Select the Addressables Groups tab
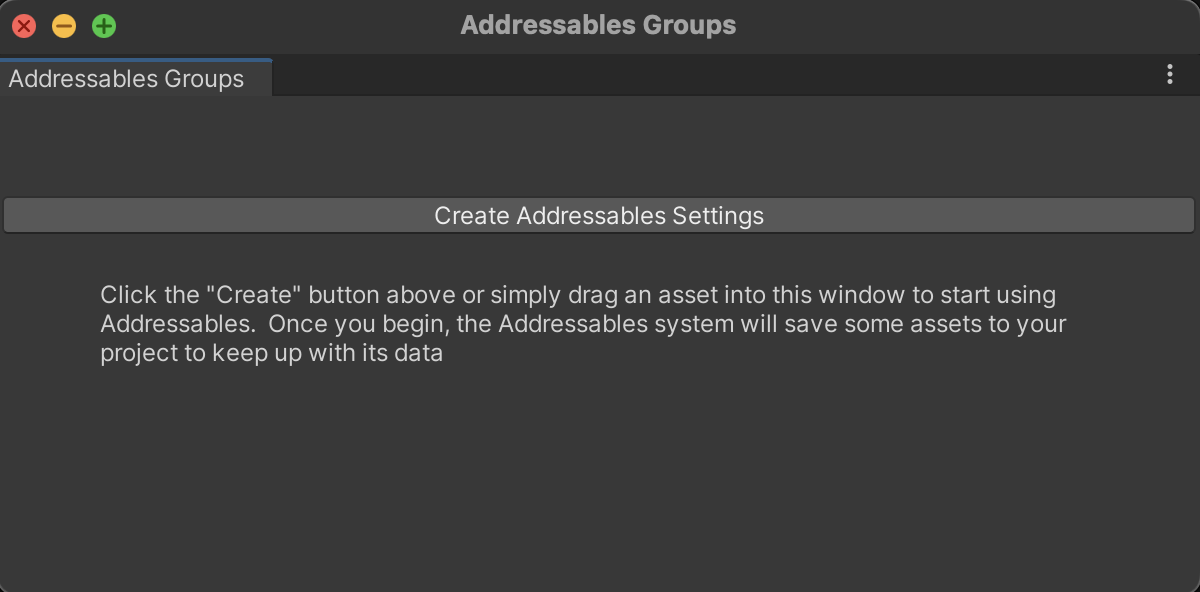This screenshot has height=592, width=1200. point(127,79)
